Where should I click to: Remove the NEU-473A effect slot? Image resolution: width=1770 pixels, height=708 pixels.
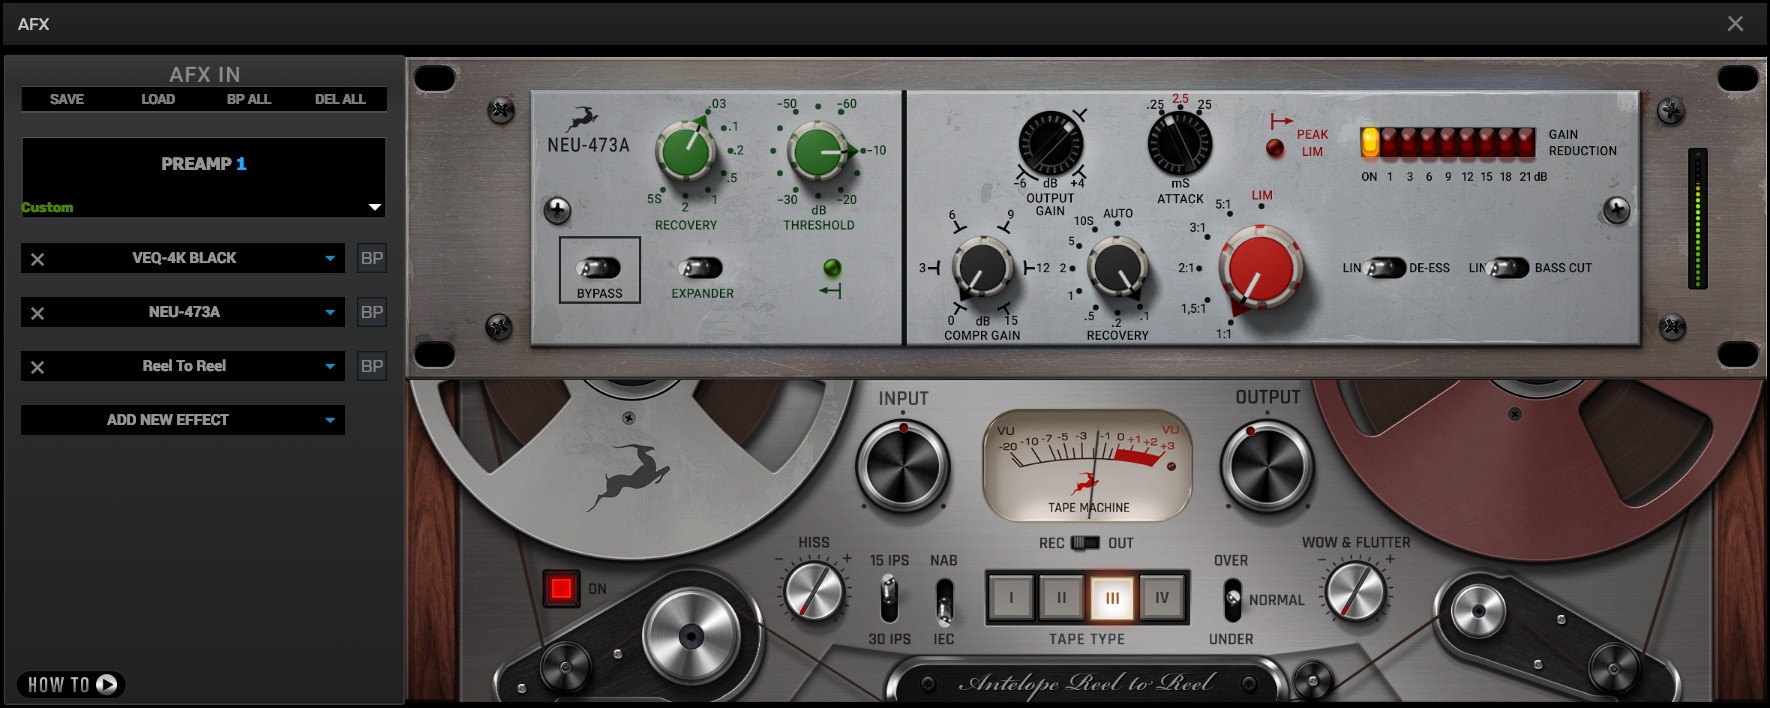click(x=37, y=313)
